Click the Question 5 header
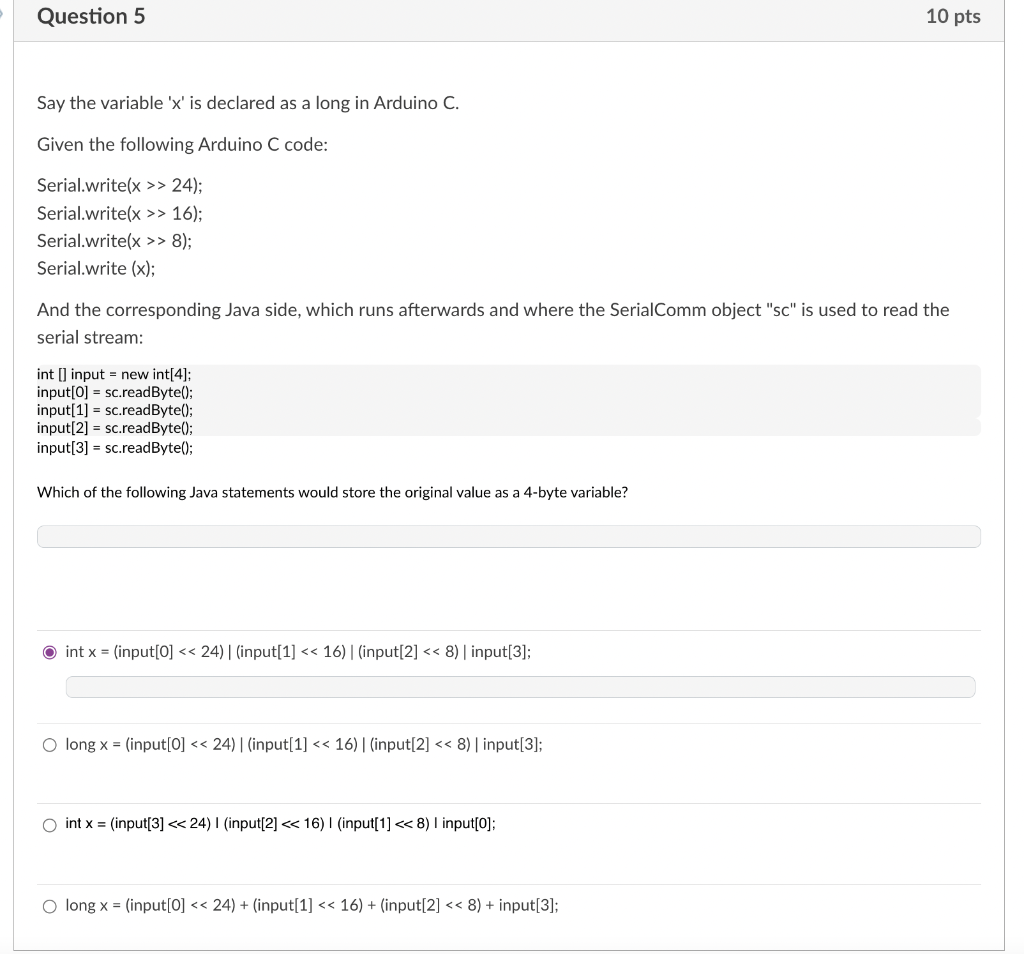Image resolution: width=1024 pixels, height=954 pixels. tap(91, 16)
